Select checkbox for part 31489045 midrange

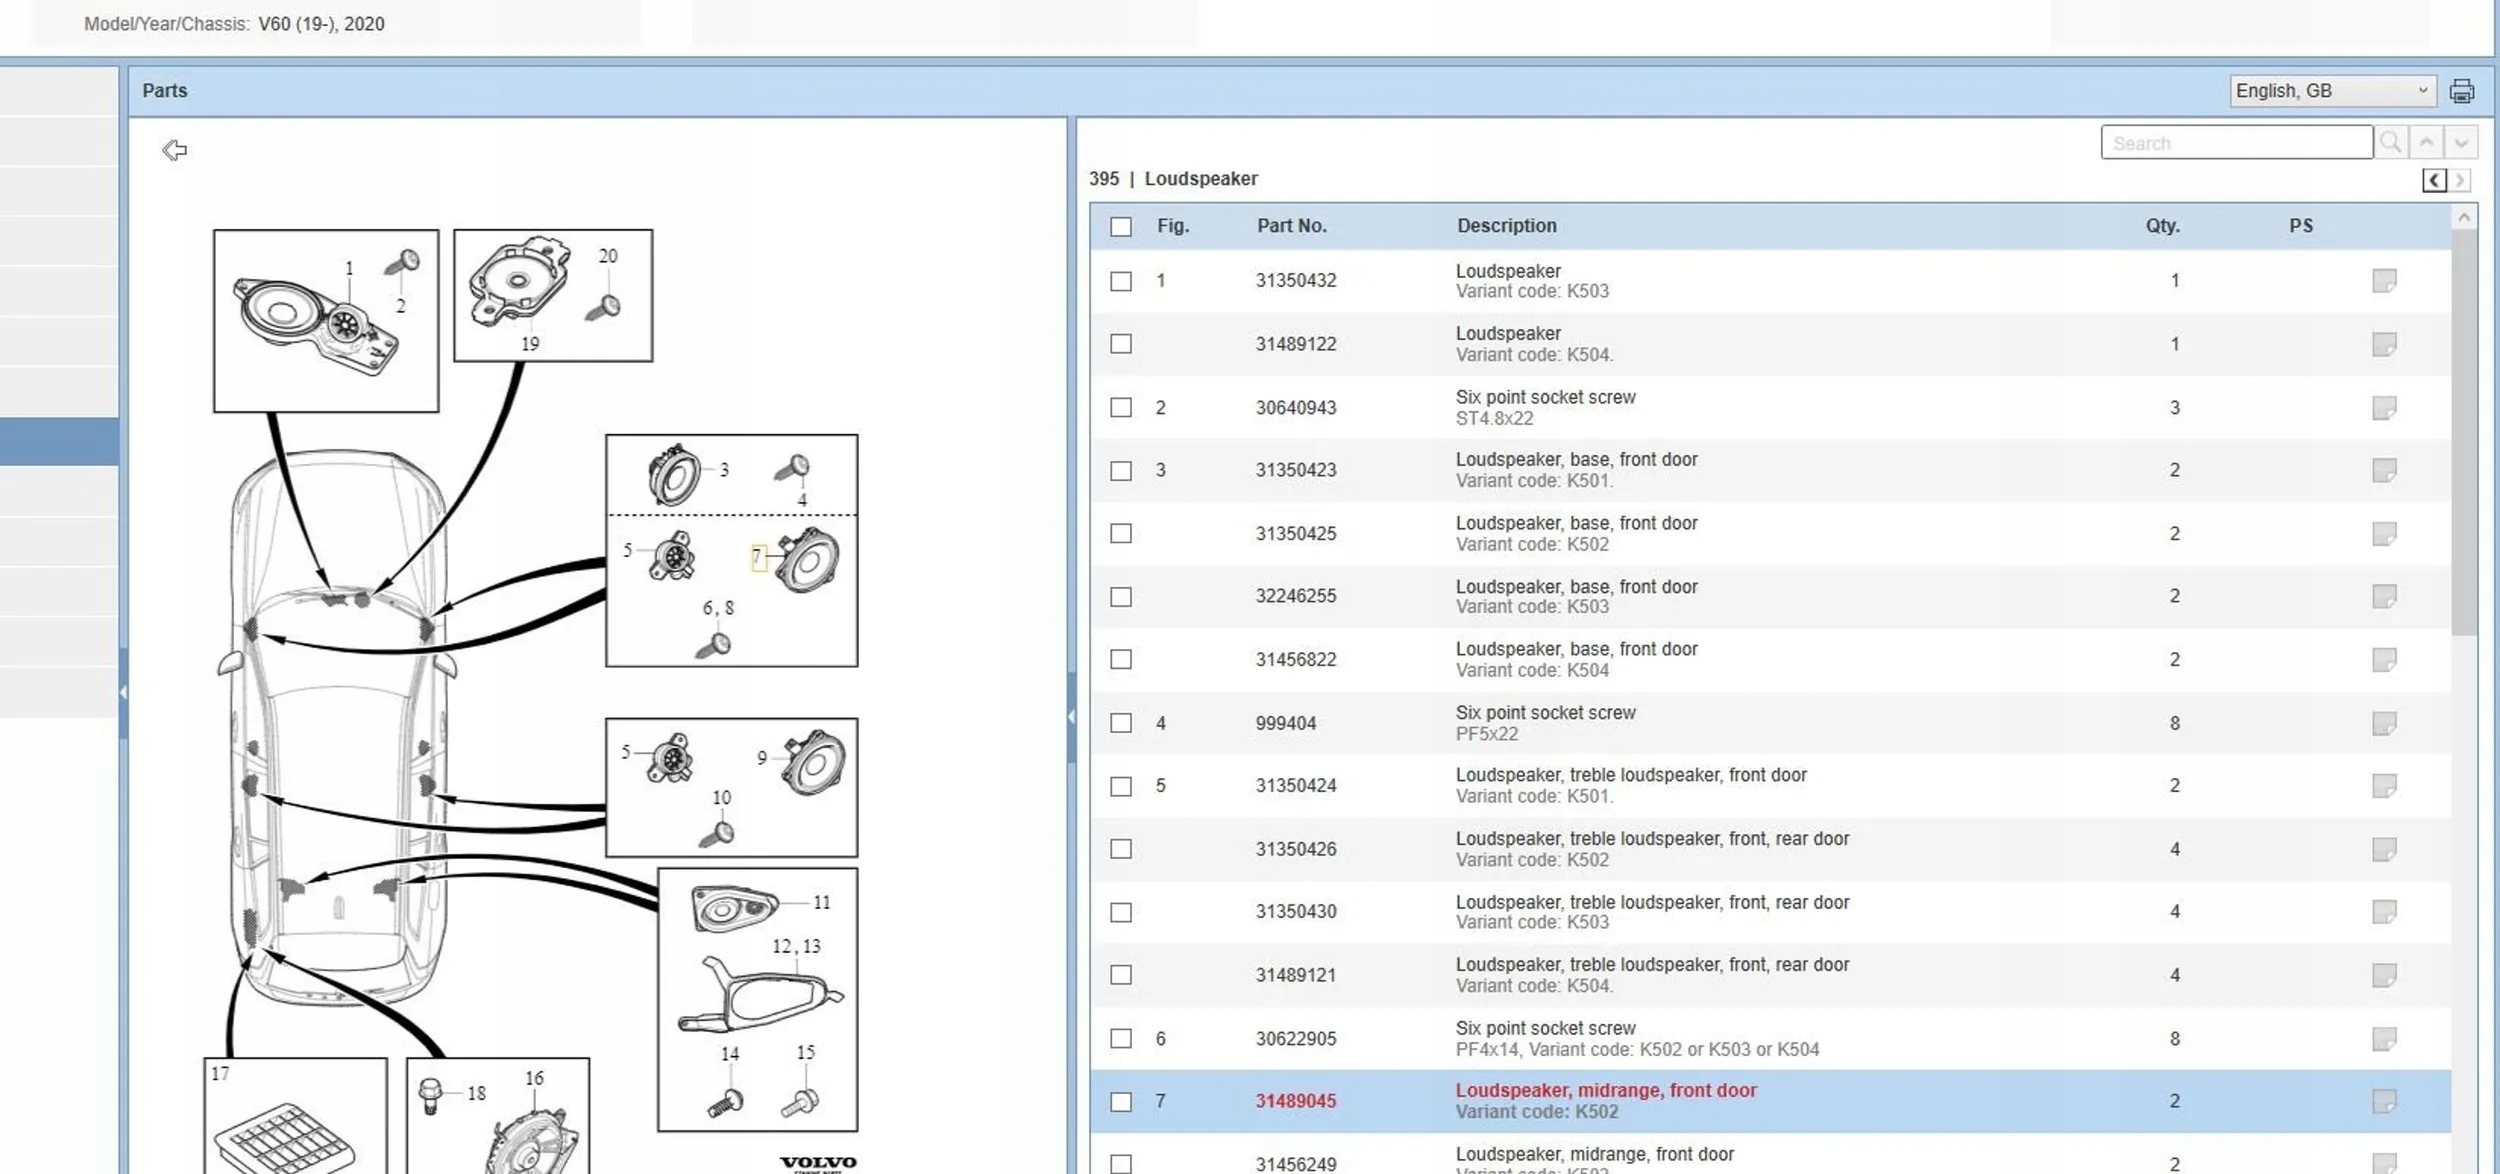pyautogui.click(x=1121, y=1102)
